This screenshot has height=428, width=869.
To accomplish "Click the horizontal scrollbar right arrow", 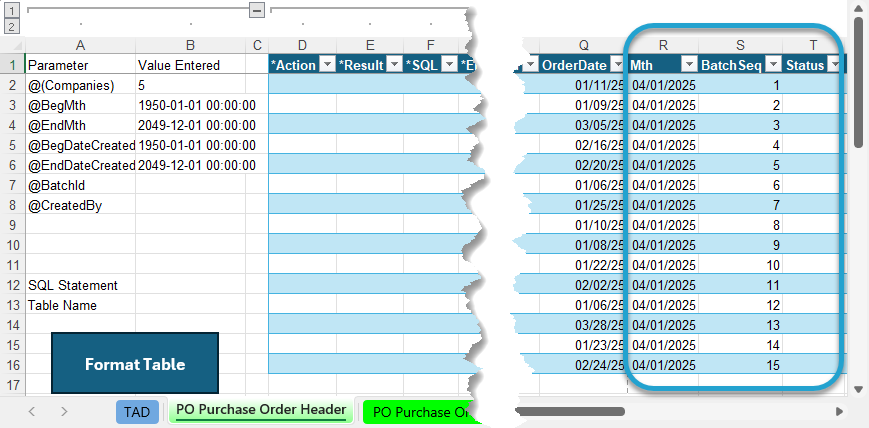I will [839, 411].
